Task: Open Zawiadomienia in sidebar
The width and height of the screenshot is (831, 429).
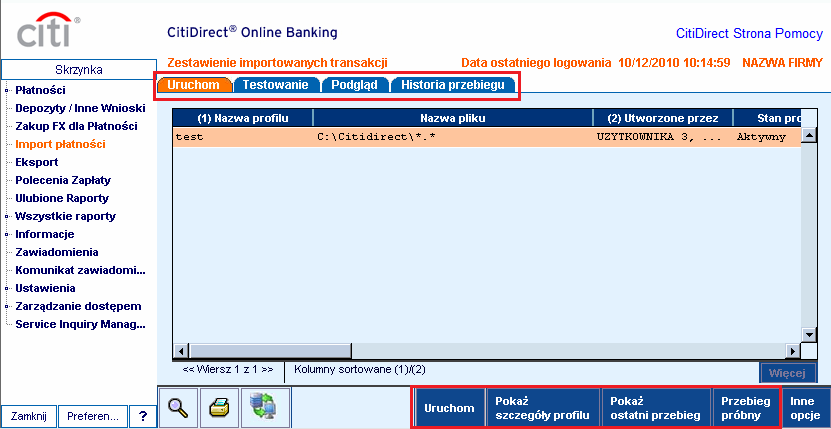Action: [57, 252]
